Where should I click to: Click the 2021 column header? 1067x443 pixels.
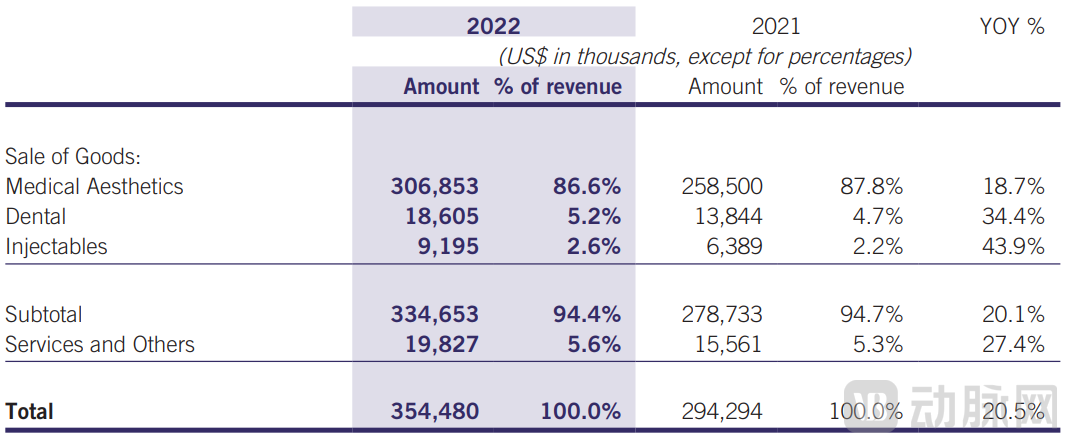pyautogui.click(x=775, y=26)
